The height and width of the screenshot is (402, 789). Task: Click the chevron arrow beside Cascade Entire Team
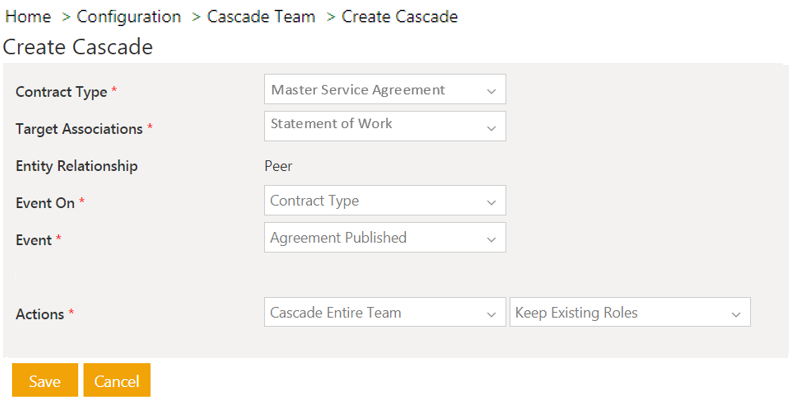point(491,314)
